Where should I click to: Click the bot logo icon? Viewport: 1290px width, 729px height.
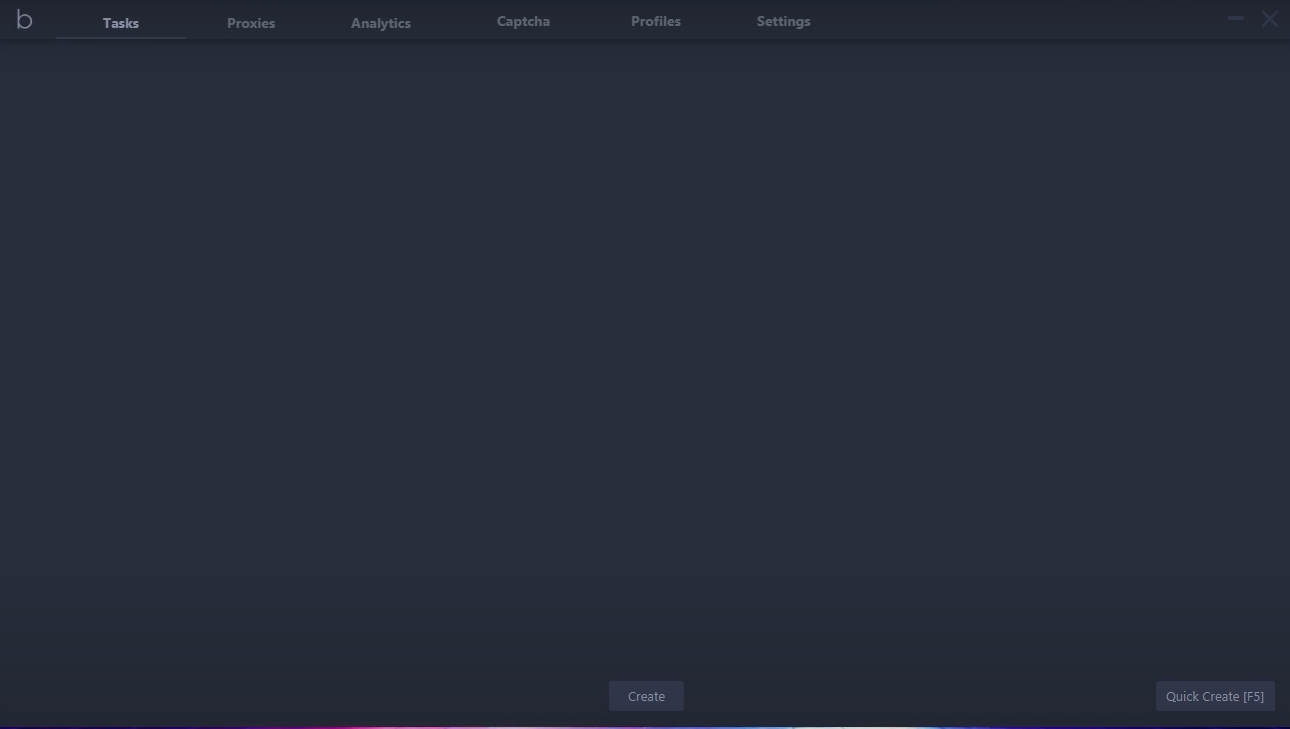(24, 19)
